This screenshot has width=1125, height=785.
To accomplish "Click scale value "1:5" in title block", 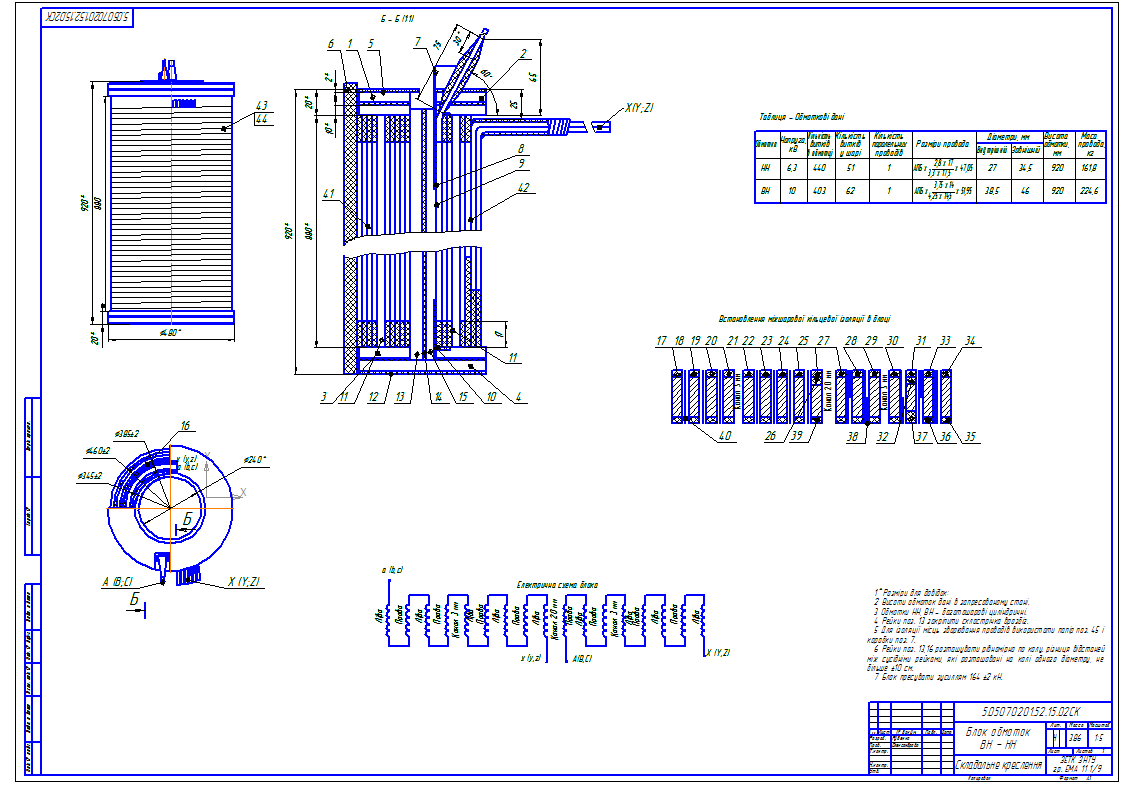I will [1099, 738].
